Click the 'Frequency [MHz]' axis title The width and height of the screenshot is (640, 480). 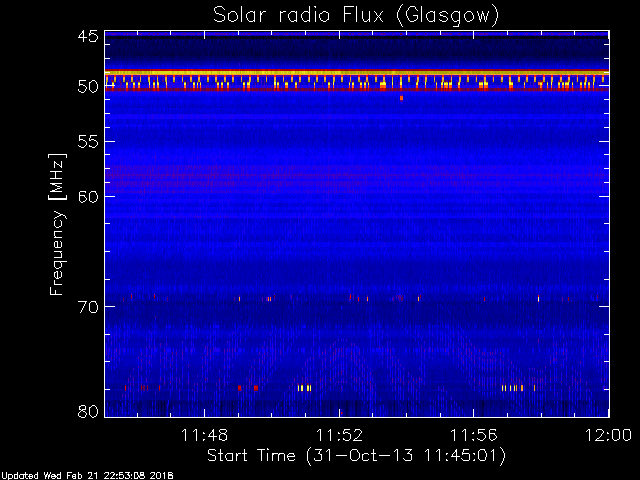click(x=57, y=224)
